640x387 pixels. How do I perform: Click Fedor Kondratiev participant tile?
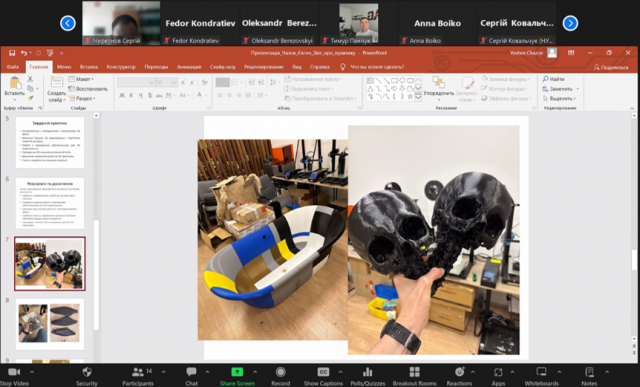pos(200,23)
